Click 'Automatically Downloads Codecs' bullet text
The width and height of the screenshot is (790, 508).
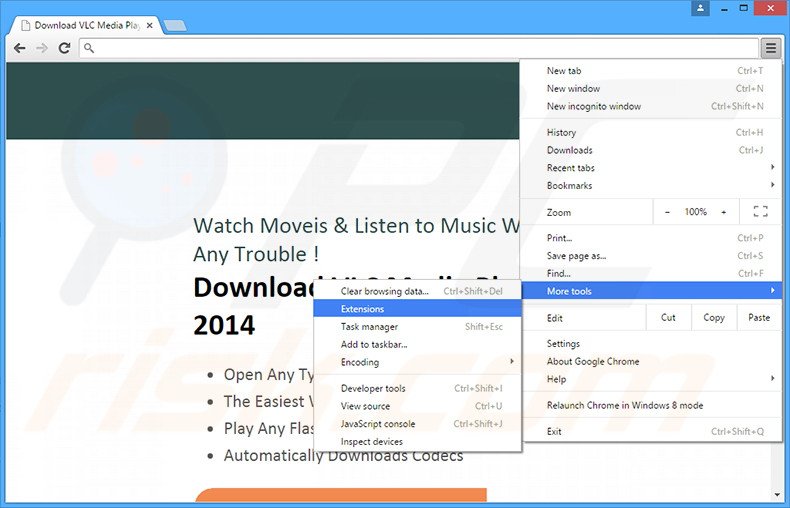point(343,456)
